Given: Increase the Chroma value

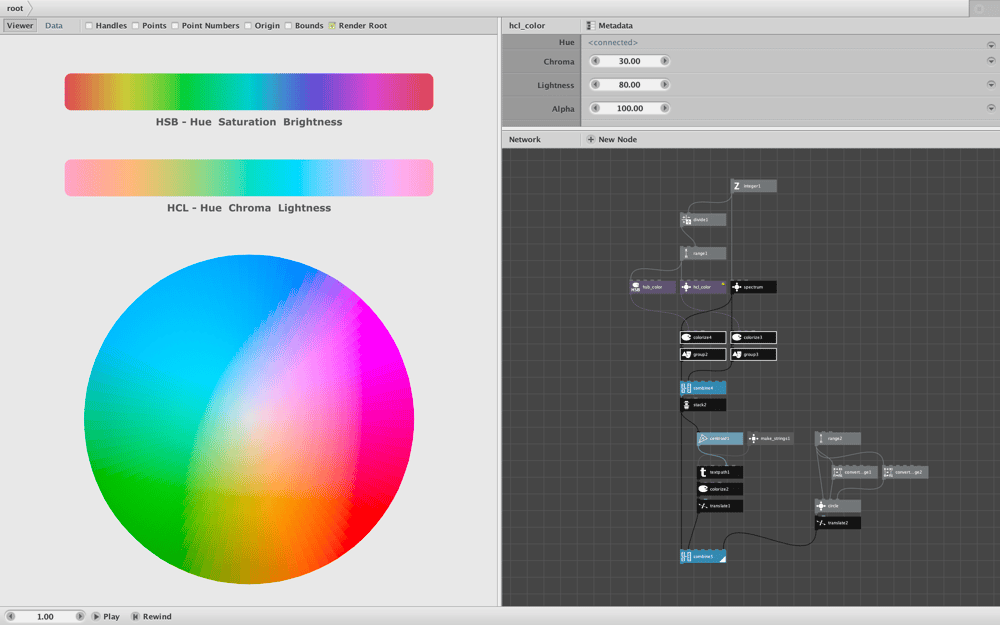Looking at the screenshot, I should tap(665, 61).
